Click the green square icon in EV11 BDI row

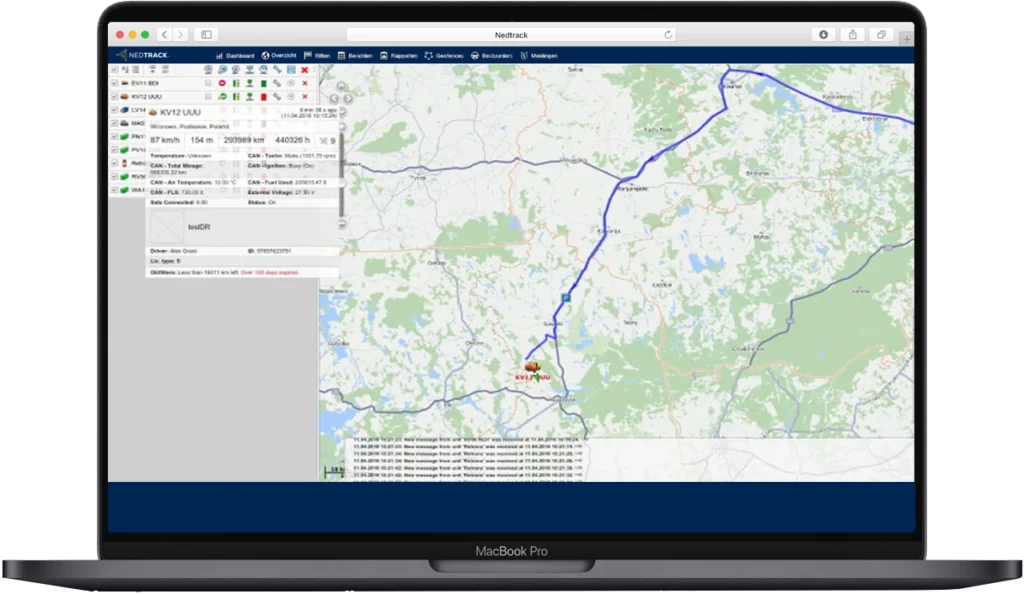click(x=264, y=84)
